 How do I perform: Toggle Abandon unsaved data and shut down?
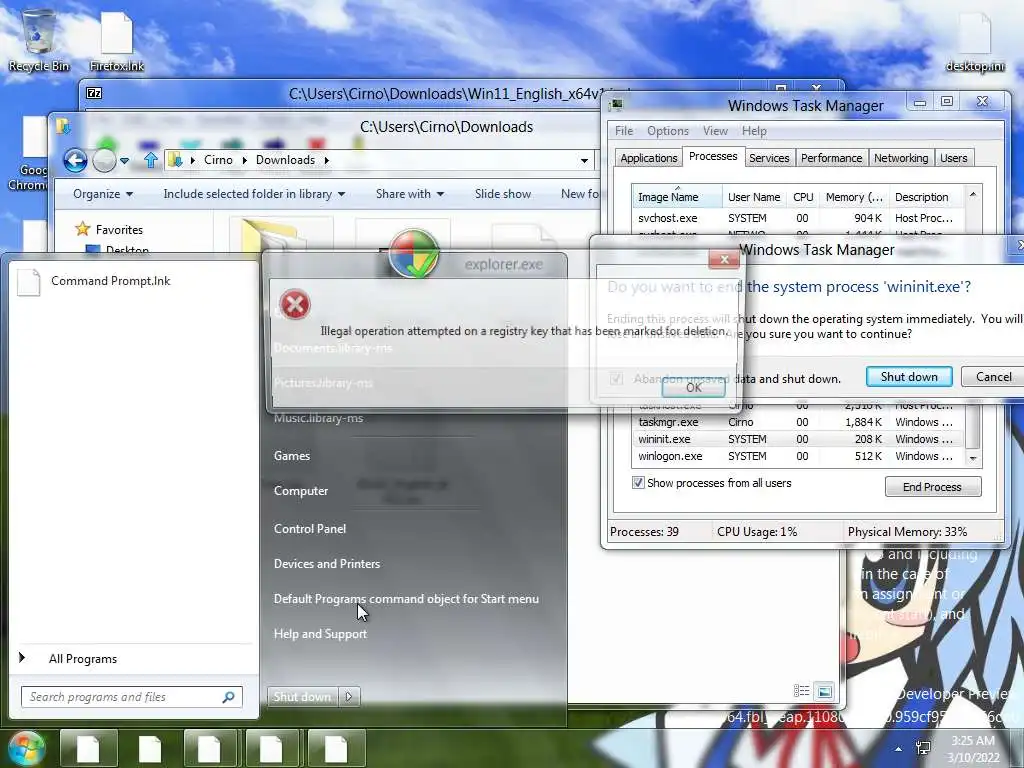click(x=616, y=379)
